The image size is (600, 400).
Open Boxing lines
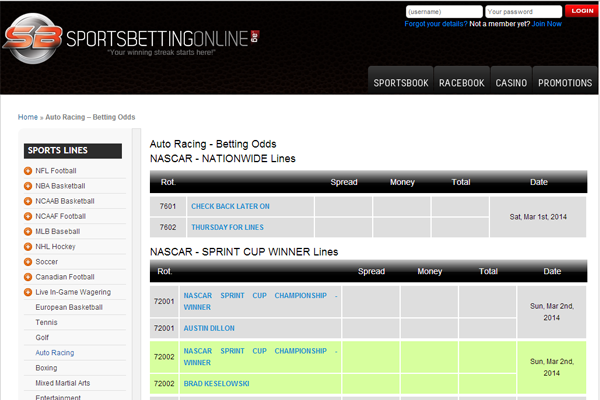(x=46, y=368)
